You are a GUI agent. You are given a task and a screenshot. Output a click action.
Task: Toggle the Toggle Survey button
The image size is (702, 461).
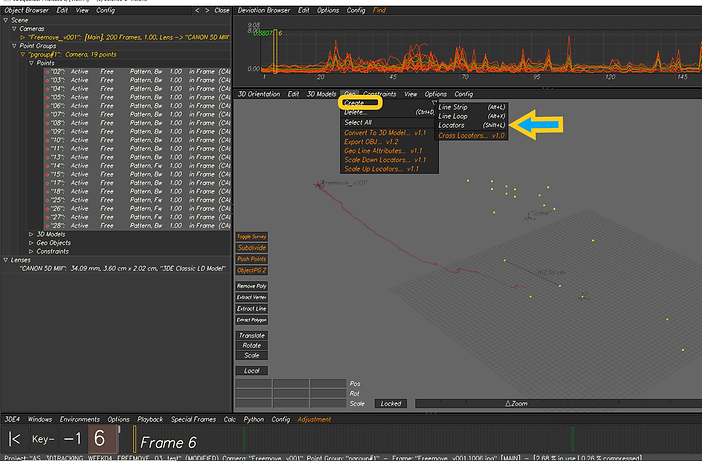point(252,236)
